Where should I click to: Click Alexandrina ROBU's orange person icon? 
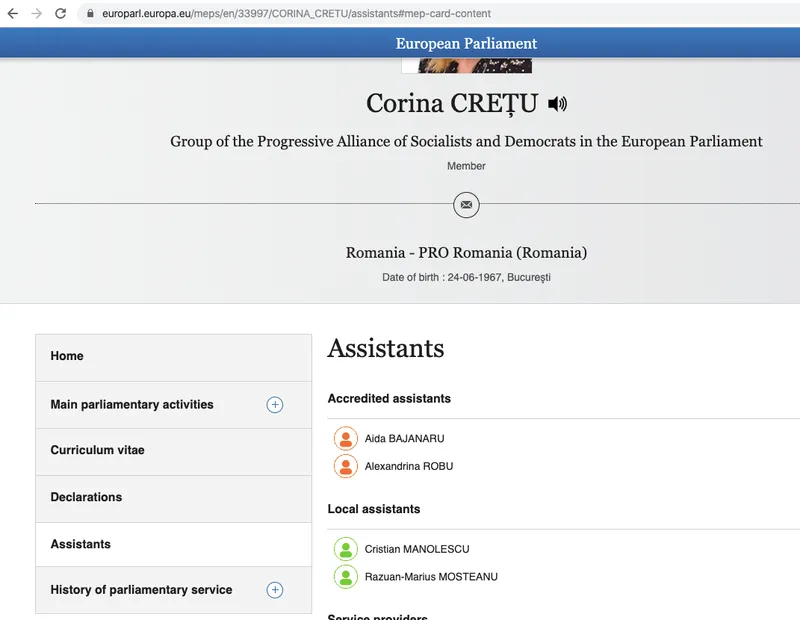click(x=345, y=466)
